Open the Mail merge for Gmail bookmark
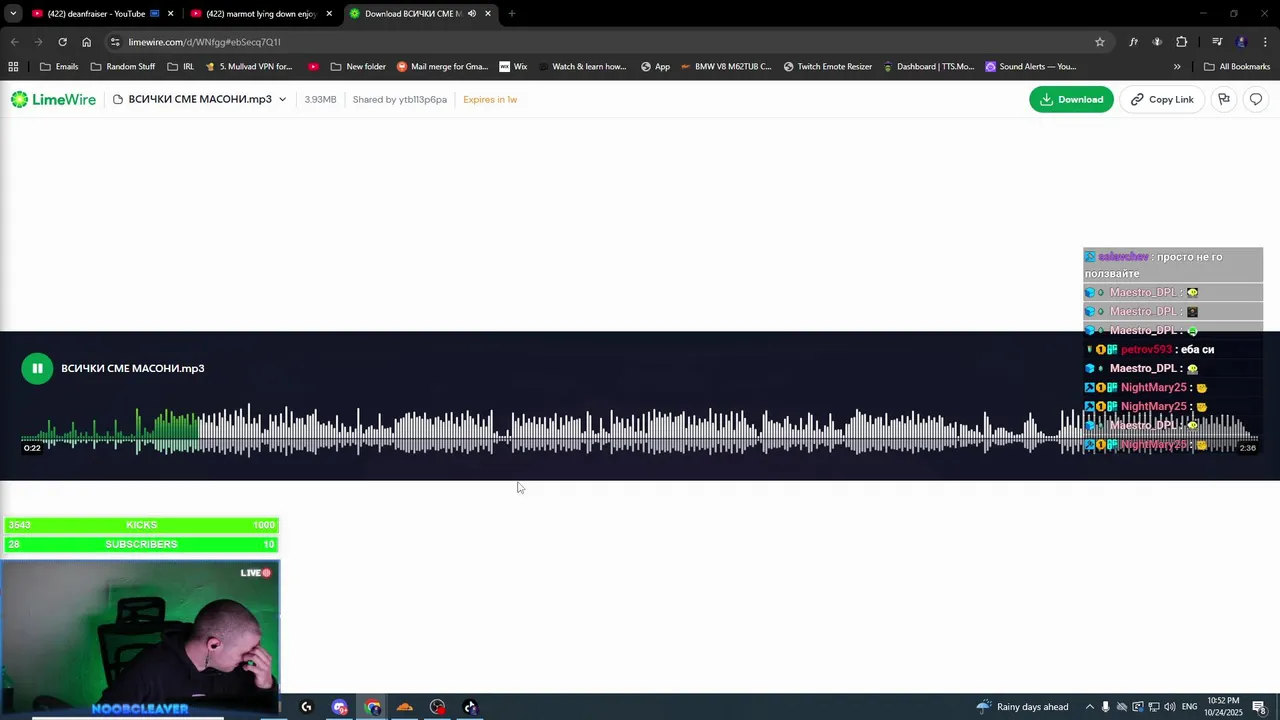 (443, 67)
